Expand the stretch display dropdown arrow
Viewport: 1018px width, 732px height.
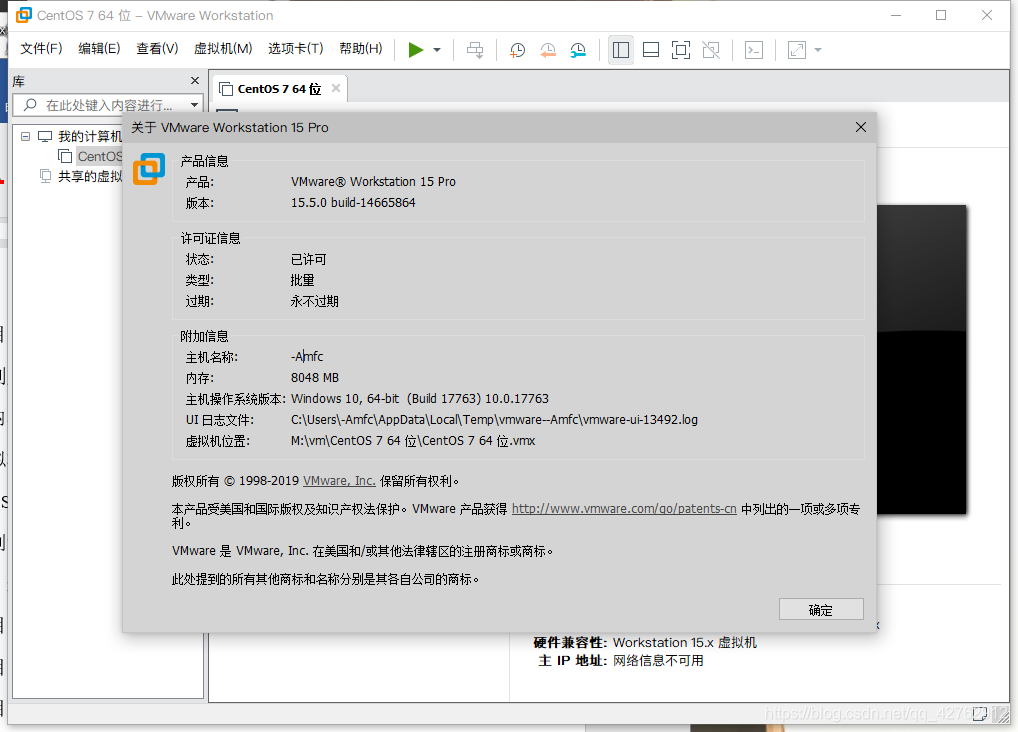(x=818, y=50)
